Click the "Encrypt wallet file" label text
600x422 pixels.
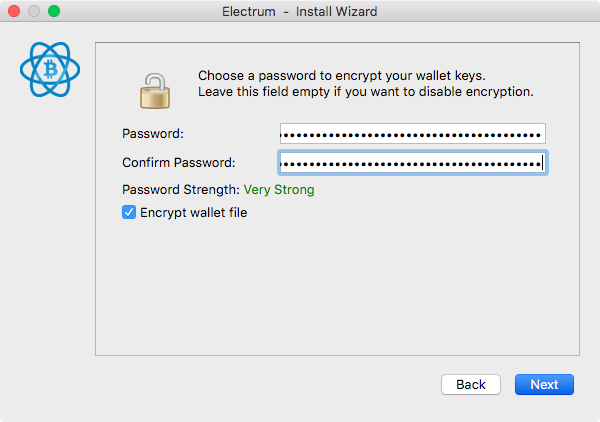[194, 213]
